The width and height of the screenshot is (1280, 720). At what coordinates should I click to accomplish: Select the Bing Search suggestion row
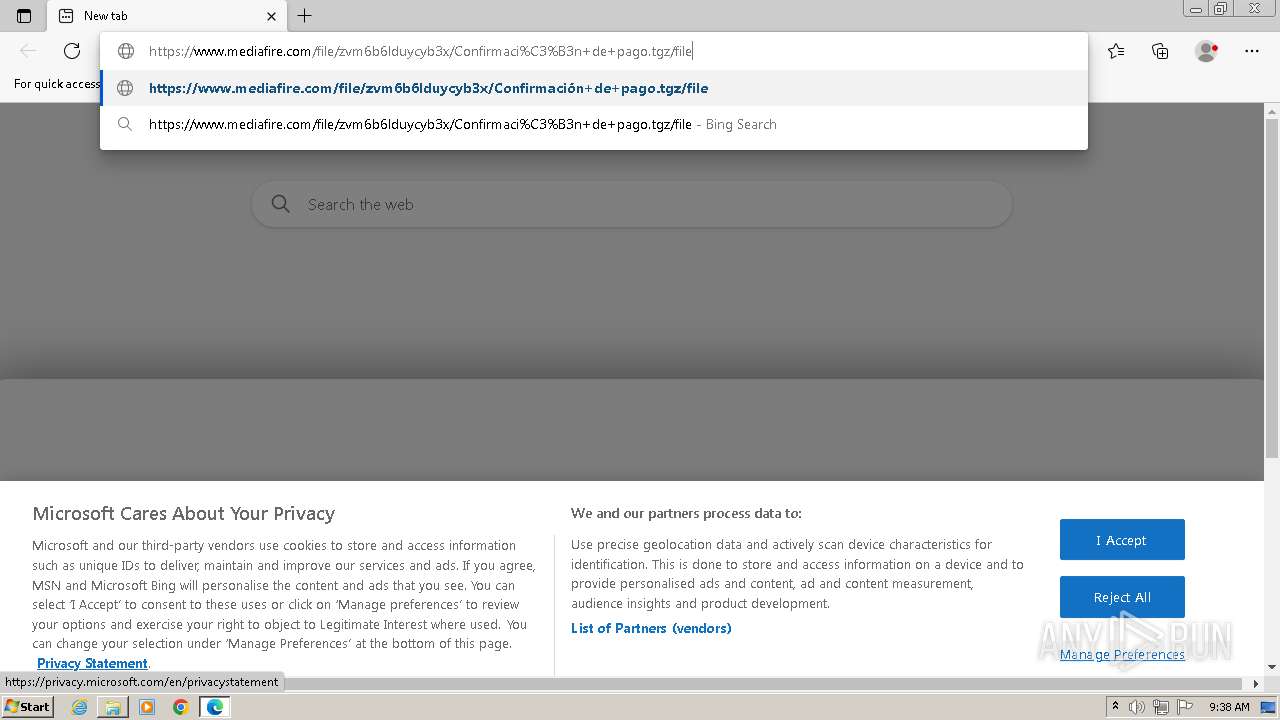pos(594,124)
